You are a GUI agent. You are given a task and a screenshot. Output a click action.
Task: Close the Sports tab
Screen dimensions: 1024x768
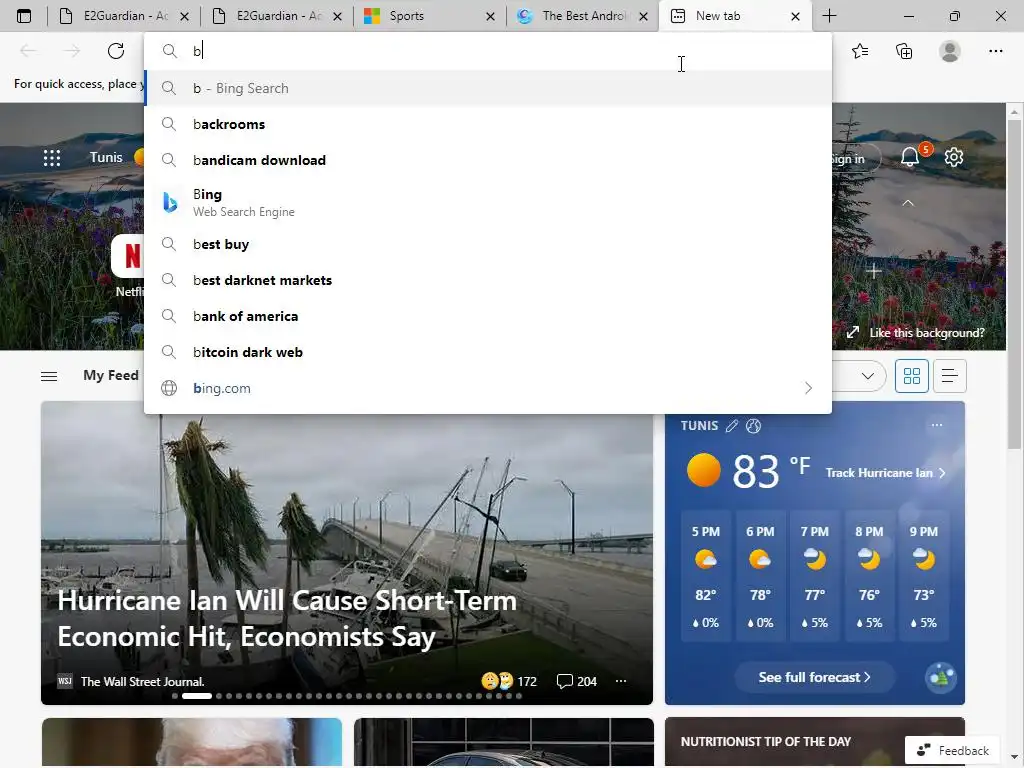point(490,16)
